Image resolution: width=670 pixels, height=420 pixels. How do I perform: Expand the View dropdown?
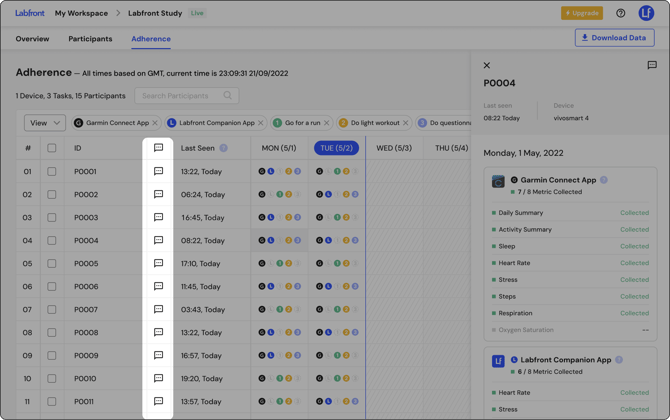pyautogui.click(x=45, y=123)
